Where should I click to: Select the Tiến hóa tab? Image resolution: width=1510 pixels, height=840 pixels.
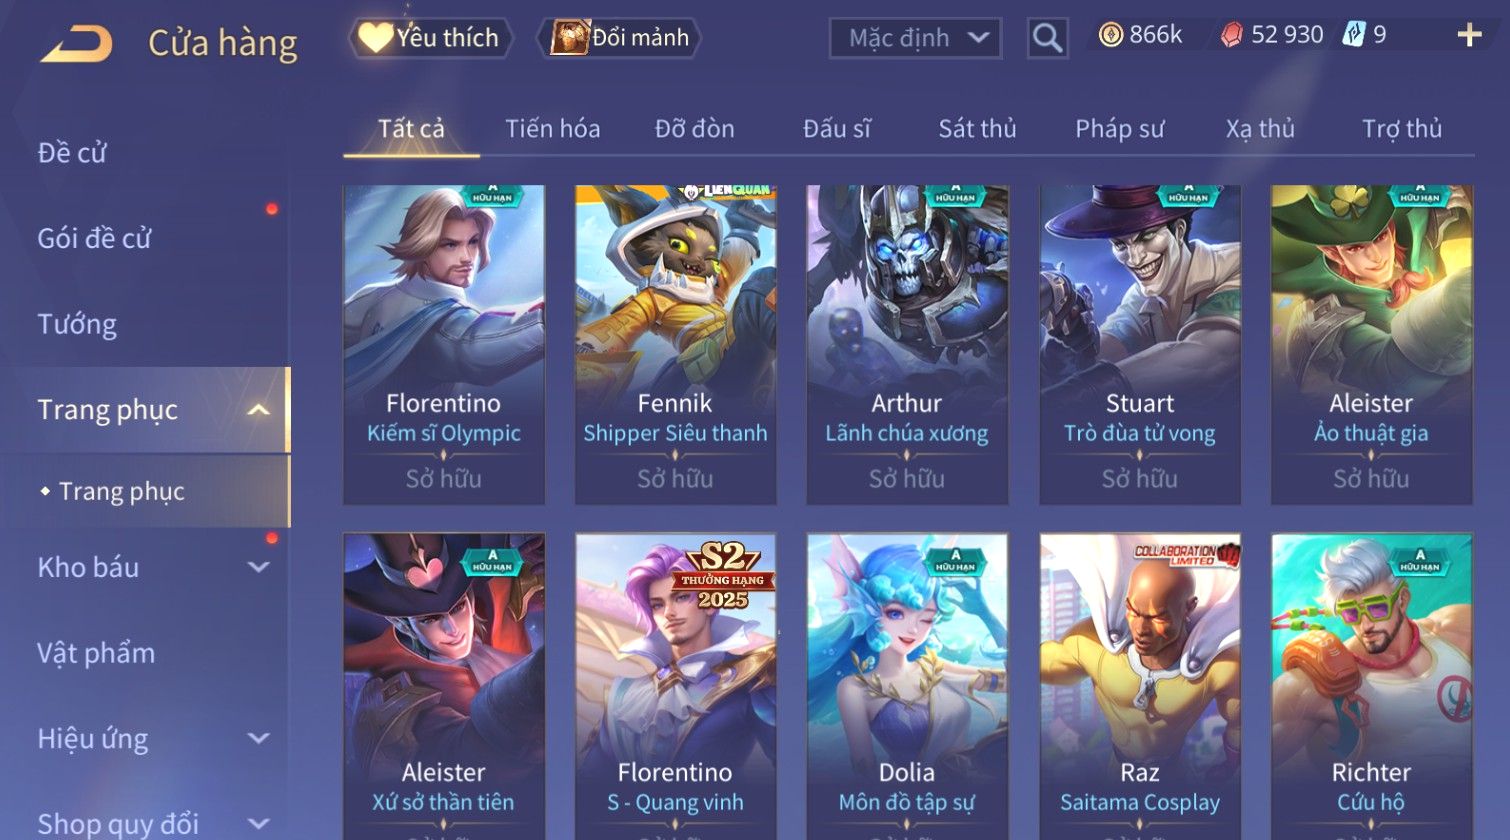click(x=552, y=129)
